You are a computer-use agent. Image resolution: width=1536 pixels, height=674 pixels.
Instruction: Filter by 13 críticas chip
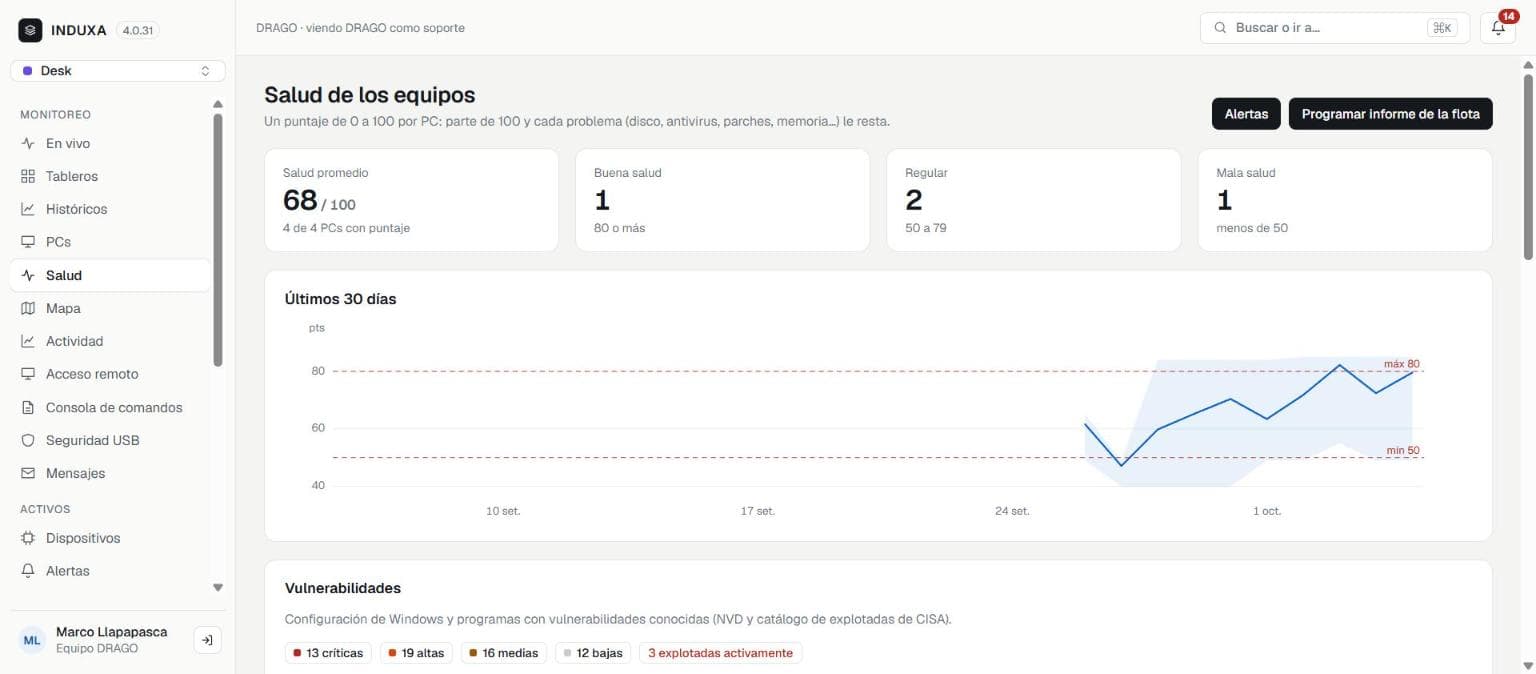pos(328,653)
